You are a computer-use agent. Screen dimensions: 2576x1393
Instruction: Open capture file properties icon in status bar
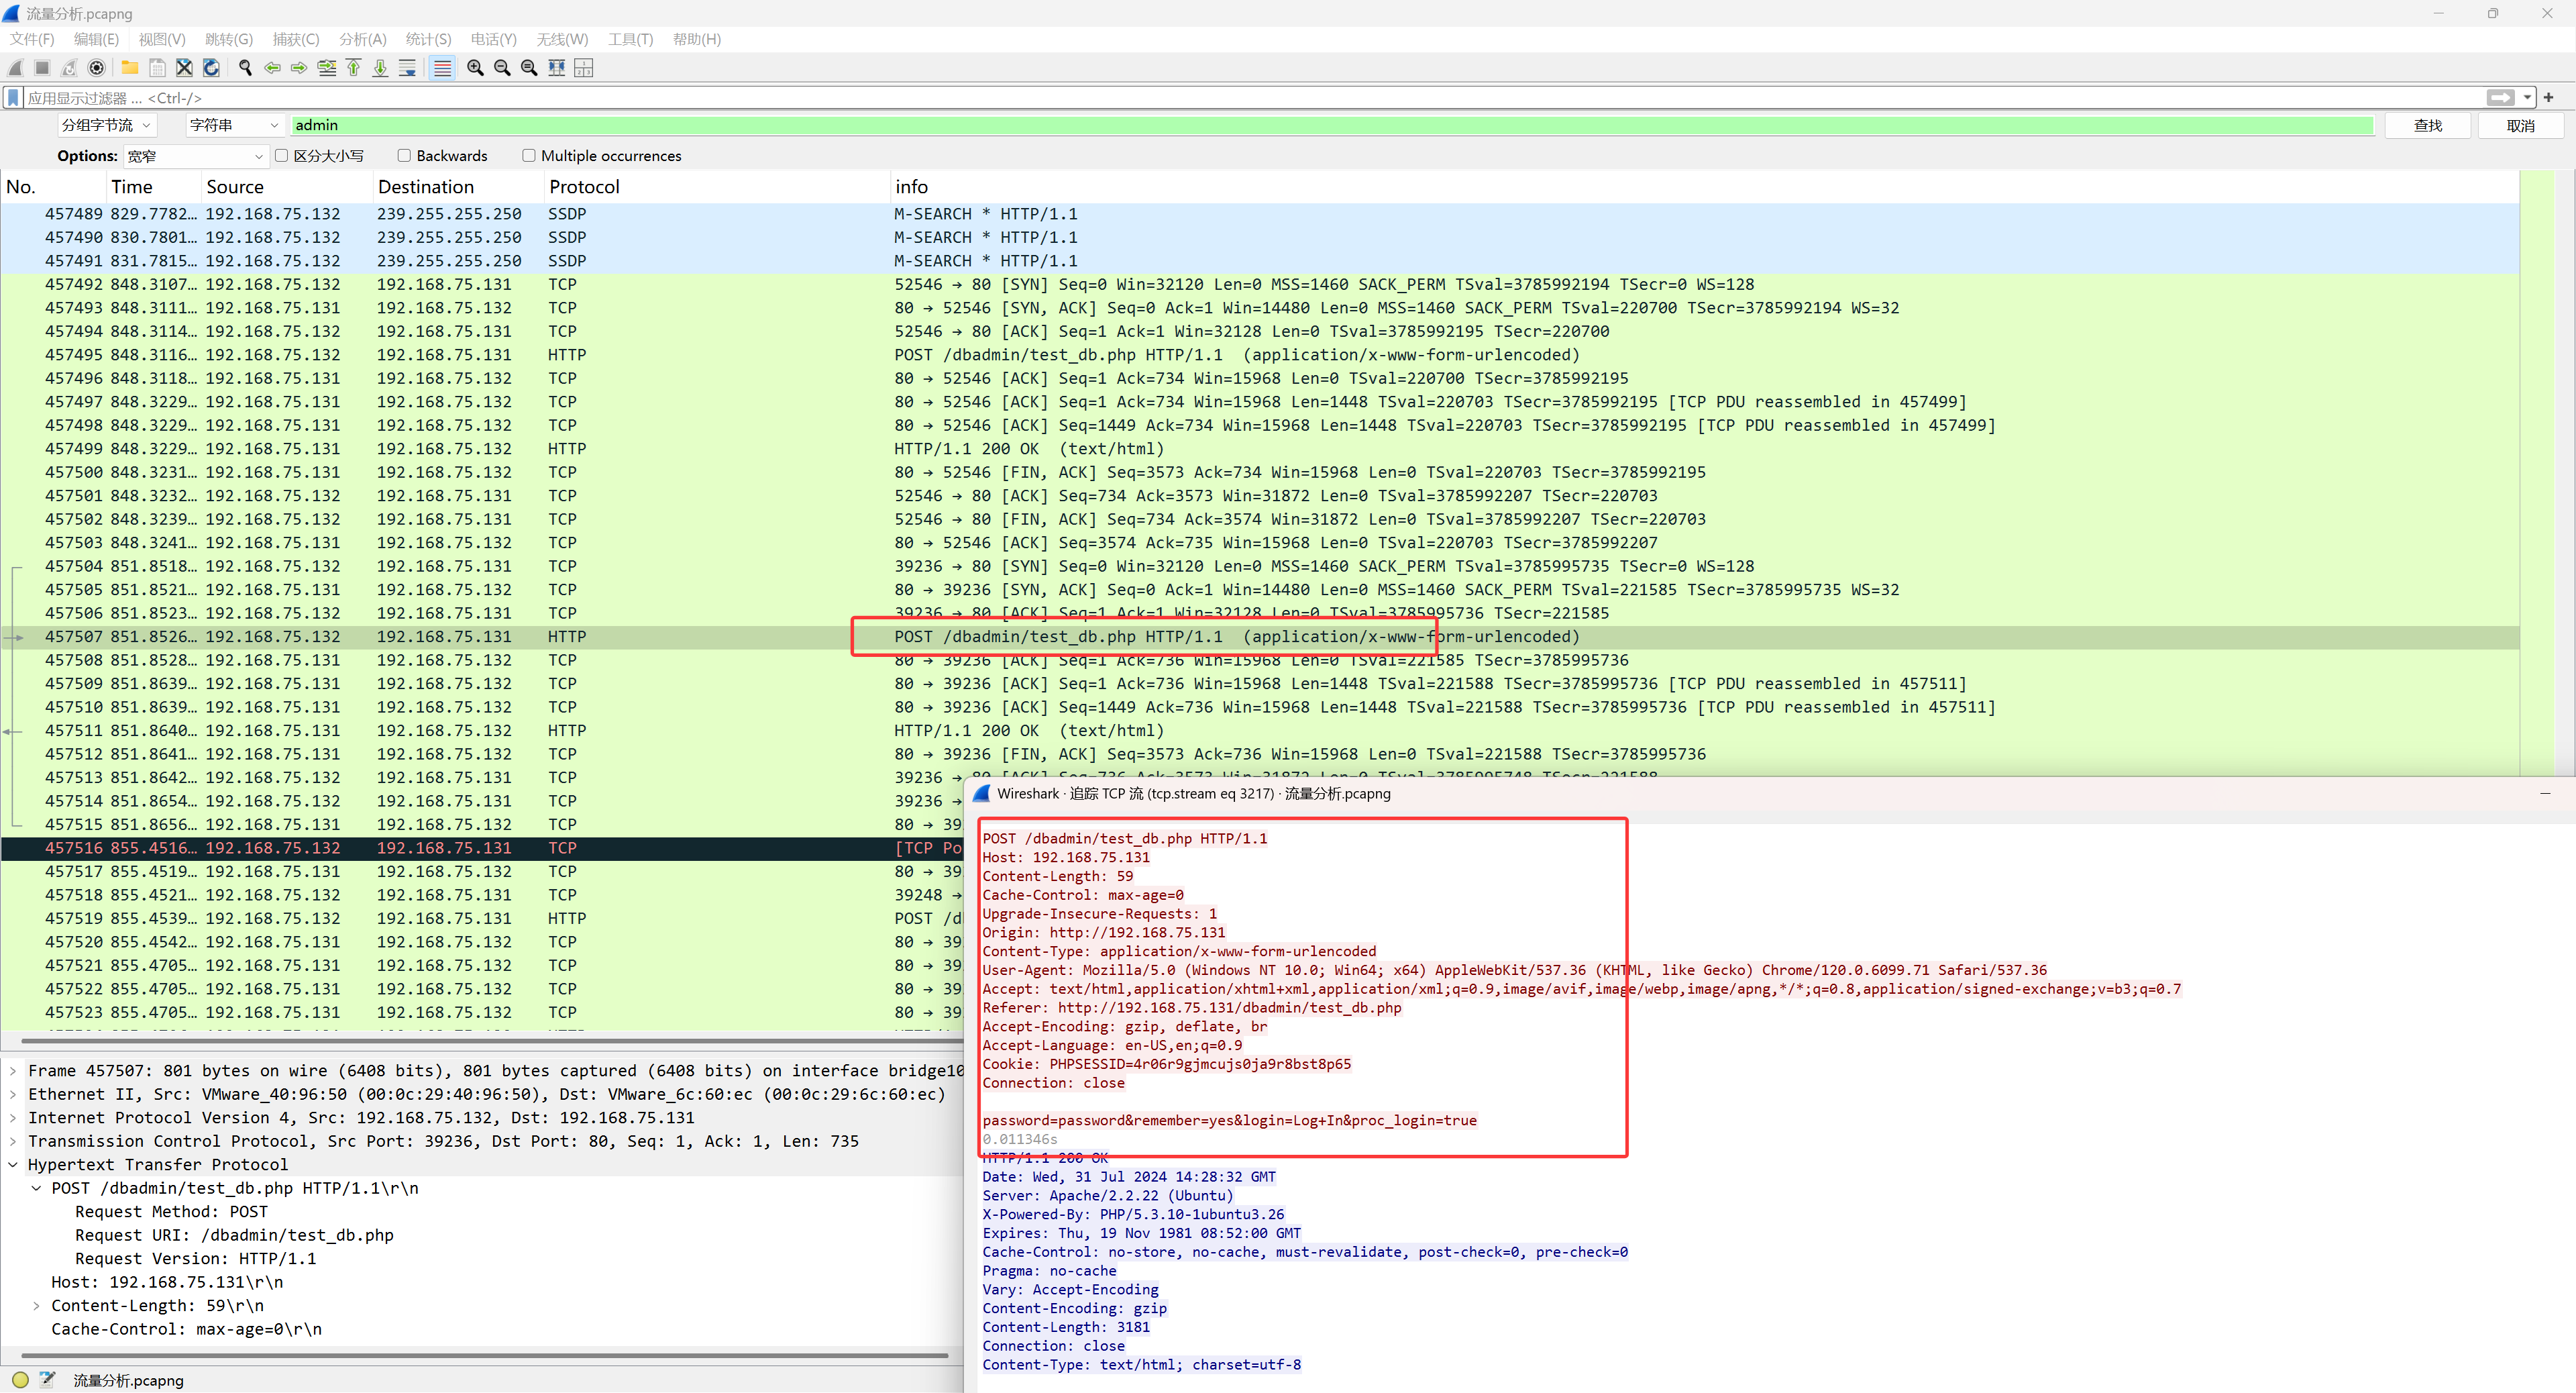(47, 1380)
